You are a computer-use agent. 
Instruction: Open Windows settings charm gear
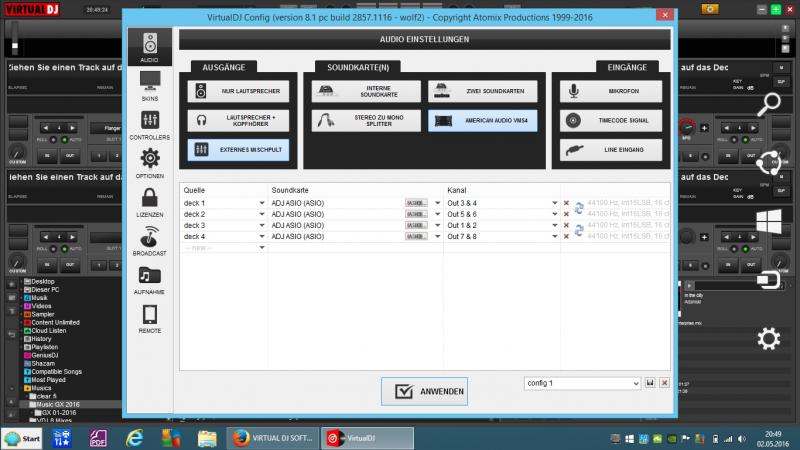[768, 339]
